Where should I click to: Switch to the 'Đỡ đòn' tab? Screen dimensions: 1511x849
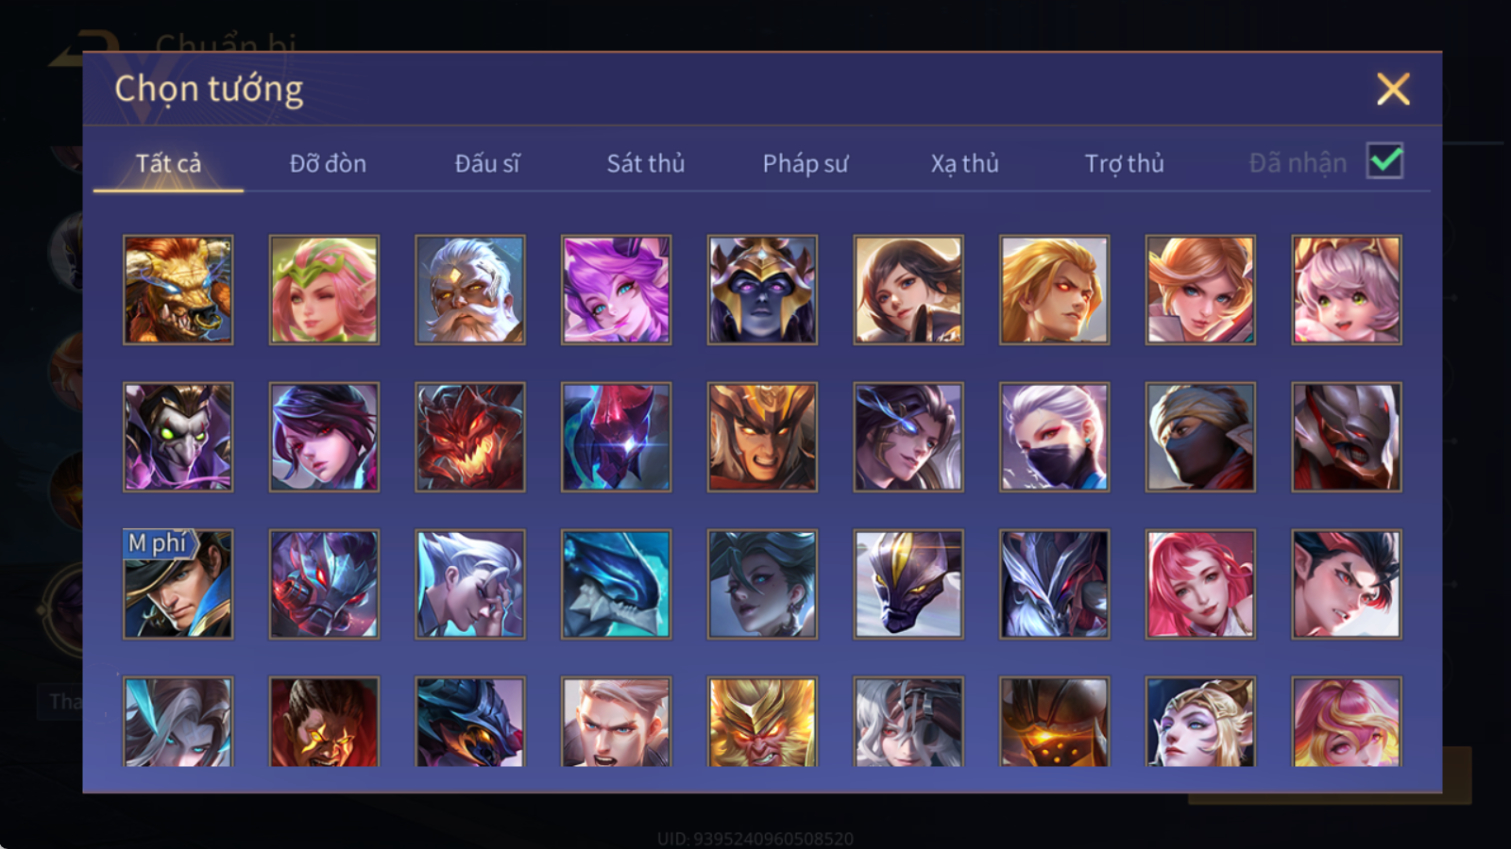328,163
